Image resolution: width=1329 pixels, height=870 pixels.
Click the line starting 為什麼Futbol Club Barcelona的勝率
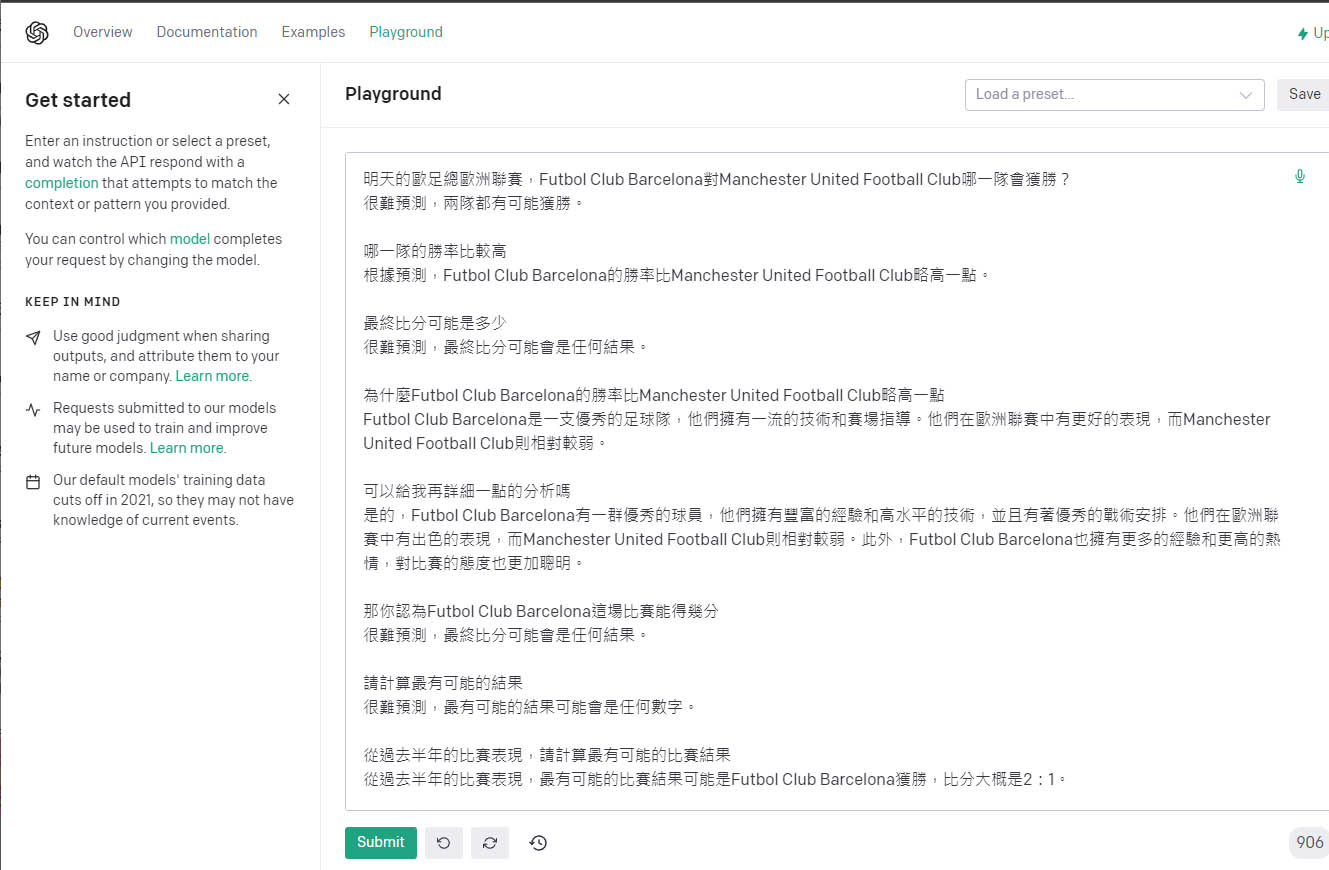654,395
